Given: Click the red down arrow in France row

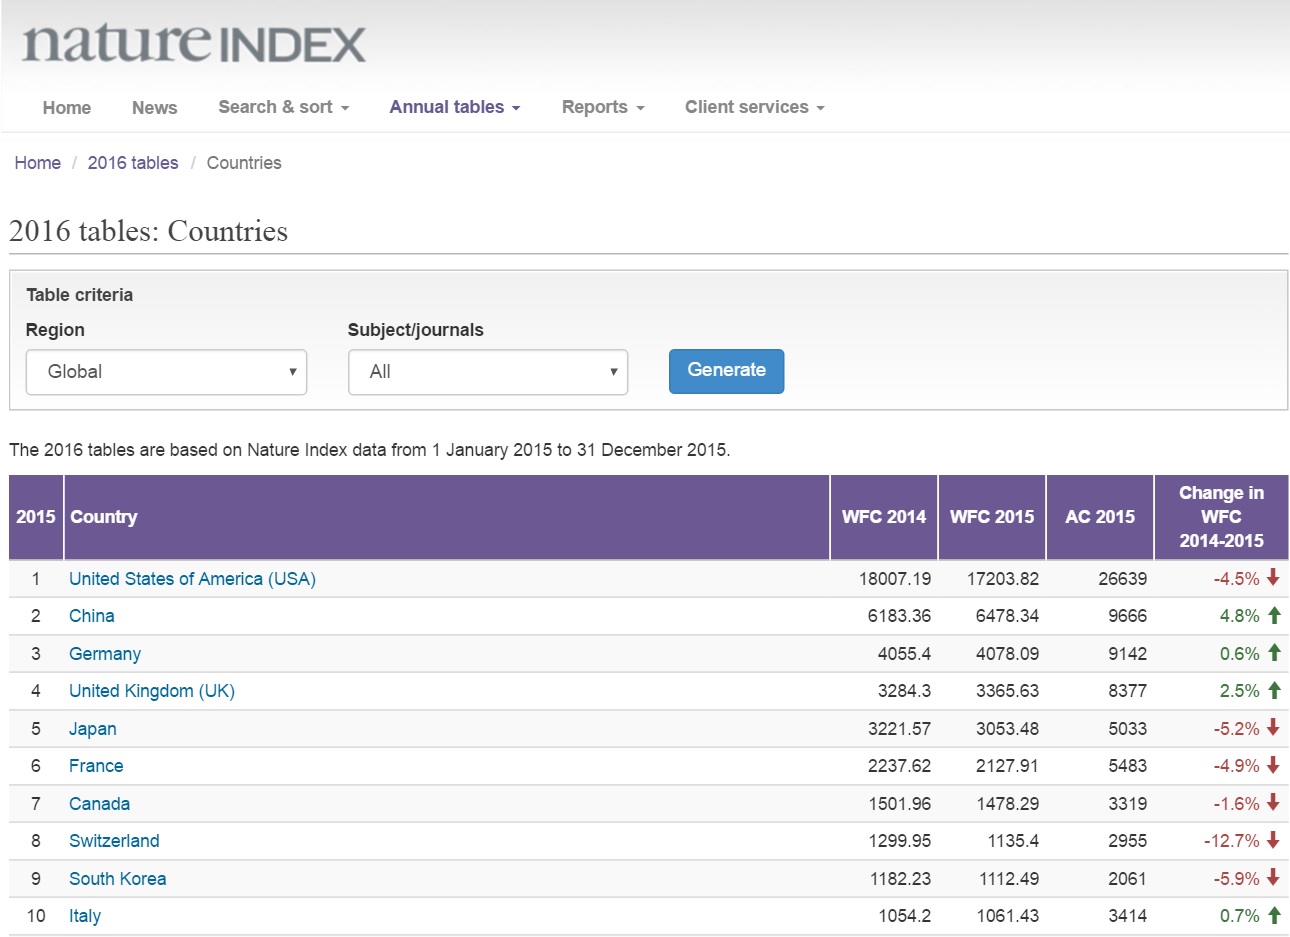Looking at the screenshot, I should 1273,766.
